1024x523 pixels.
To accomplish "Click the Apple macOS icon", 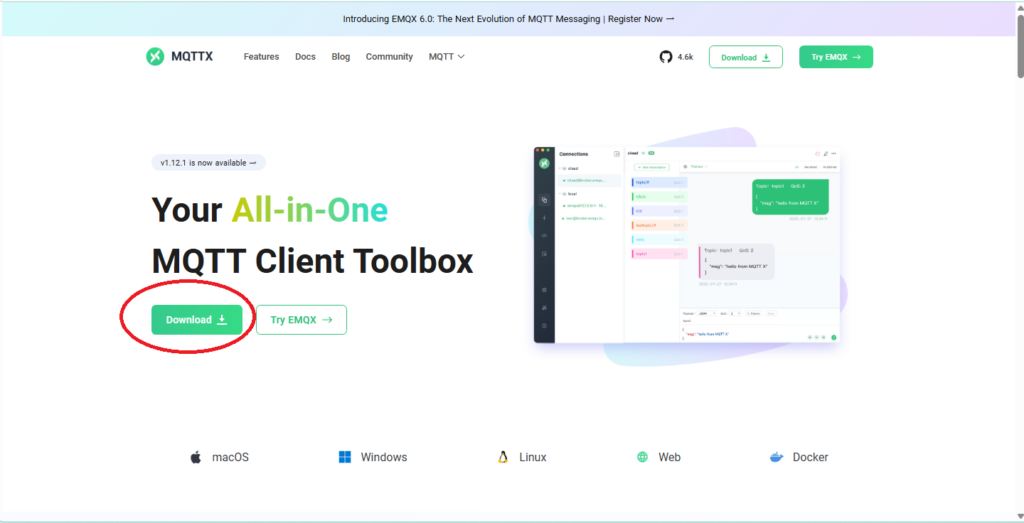I will coord(196,457).
